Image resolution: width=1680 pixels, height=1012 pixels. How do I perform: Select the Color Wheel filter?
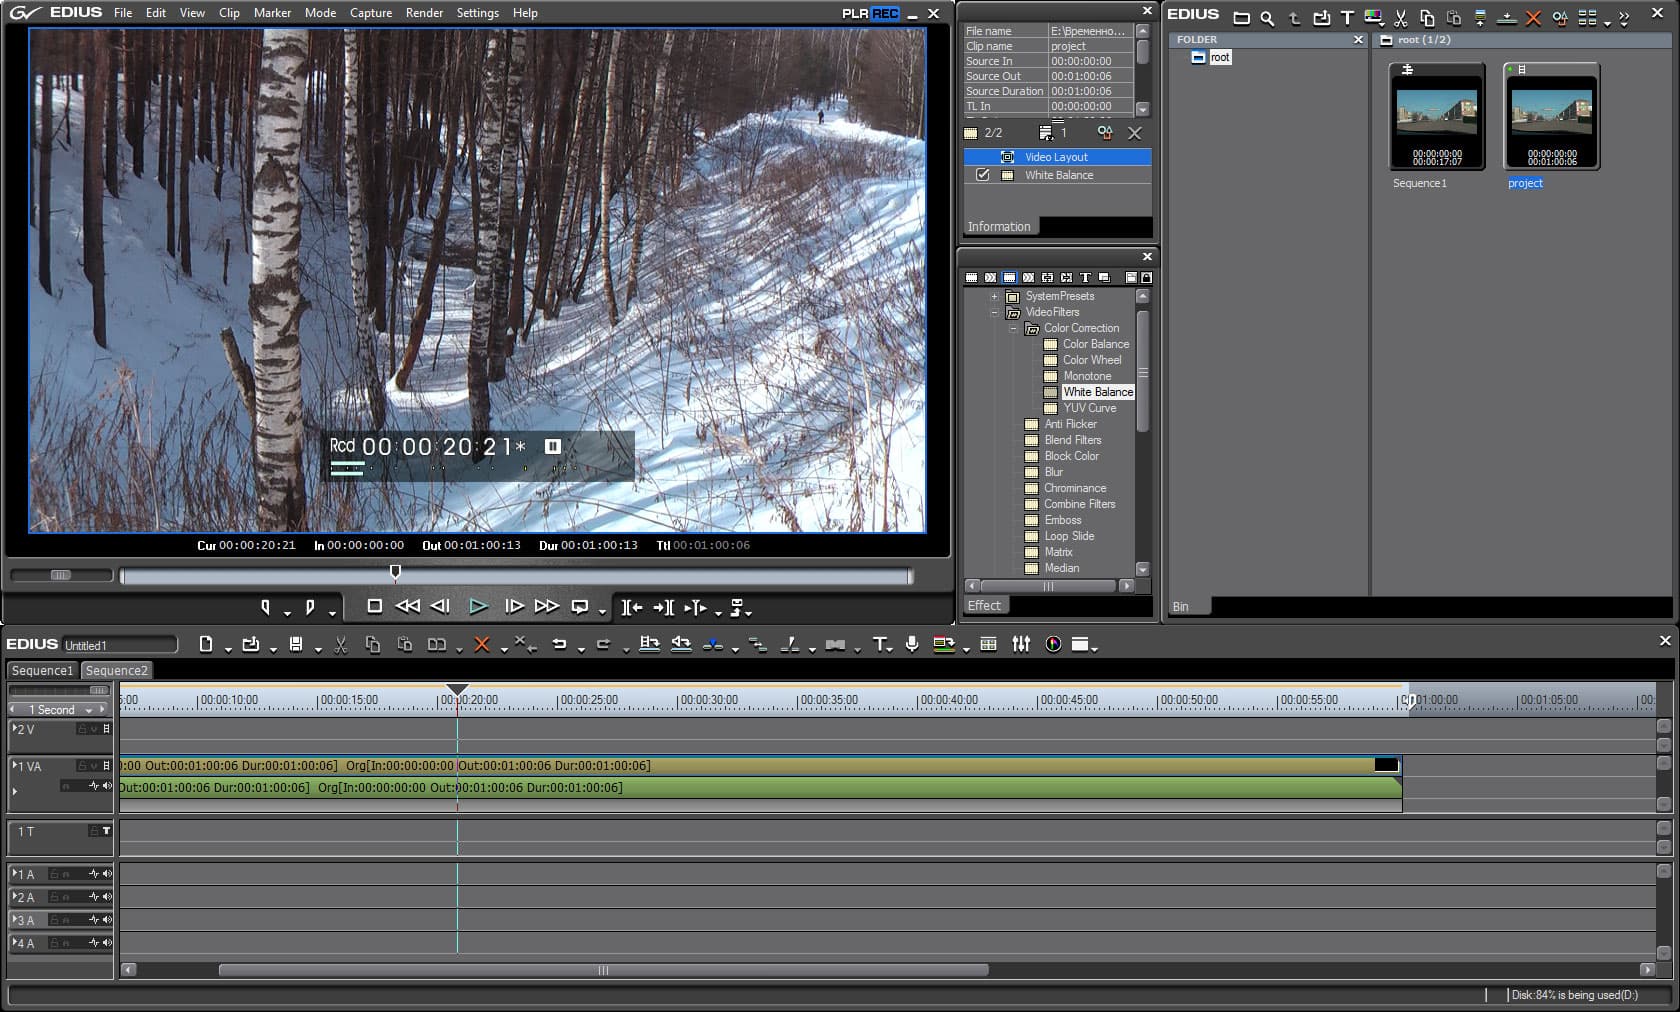tap(1091, 360)
